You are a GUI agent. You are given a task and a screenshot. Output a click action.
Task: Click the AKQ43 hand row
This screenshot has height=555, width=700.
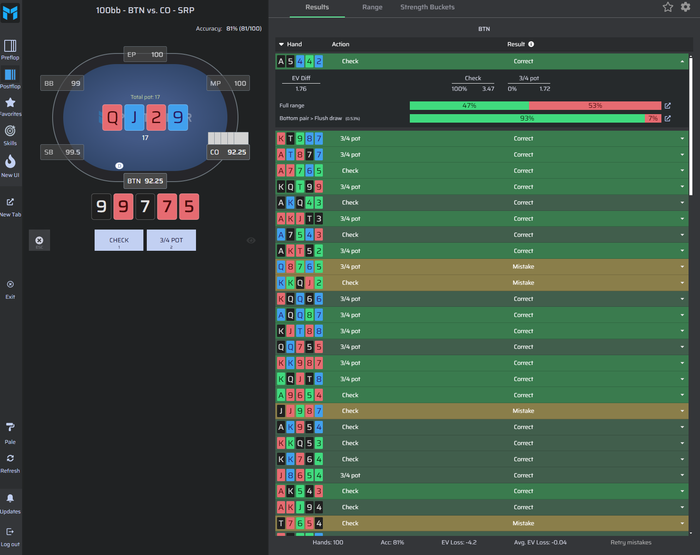[x=482, y=203]
